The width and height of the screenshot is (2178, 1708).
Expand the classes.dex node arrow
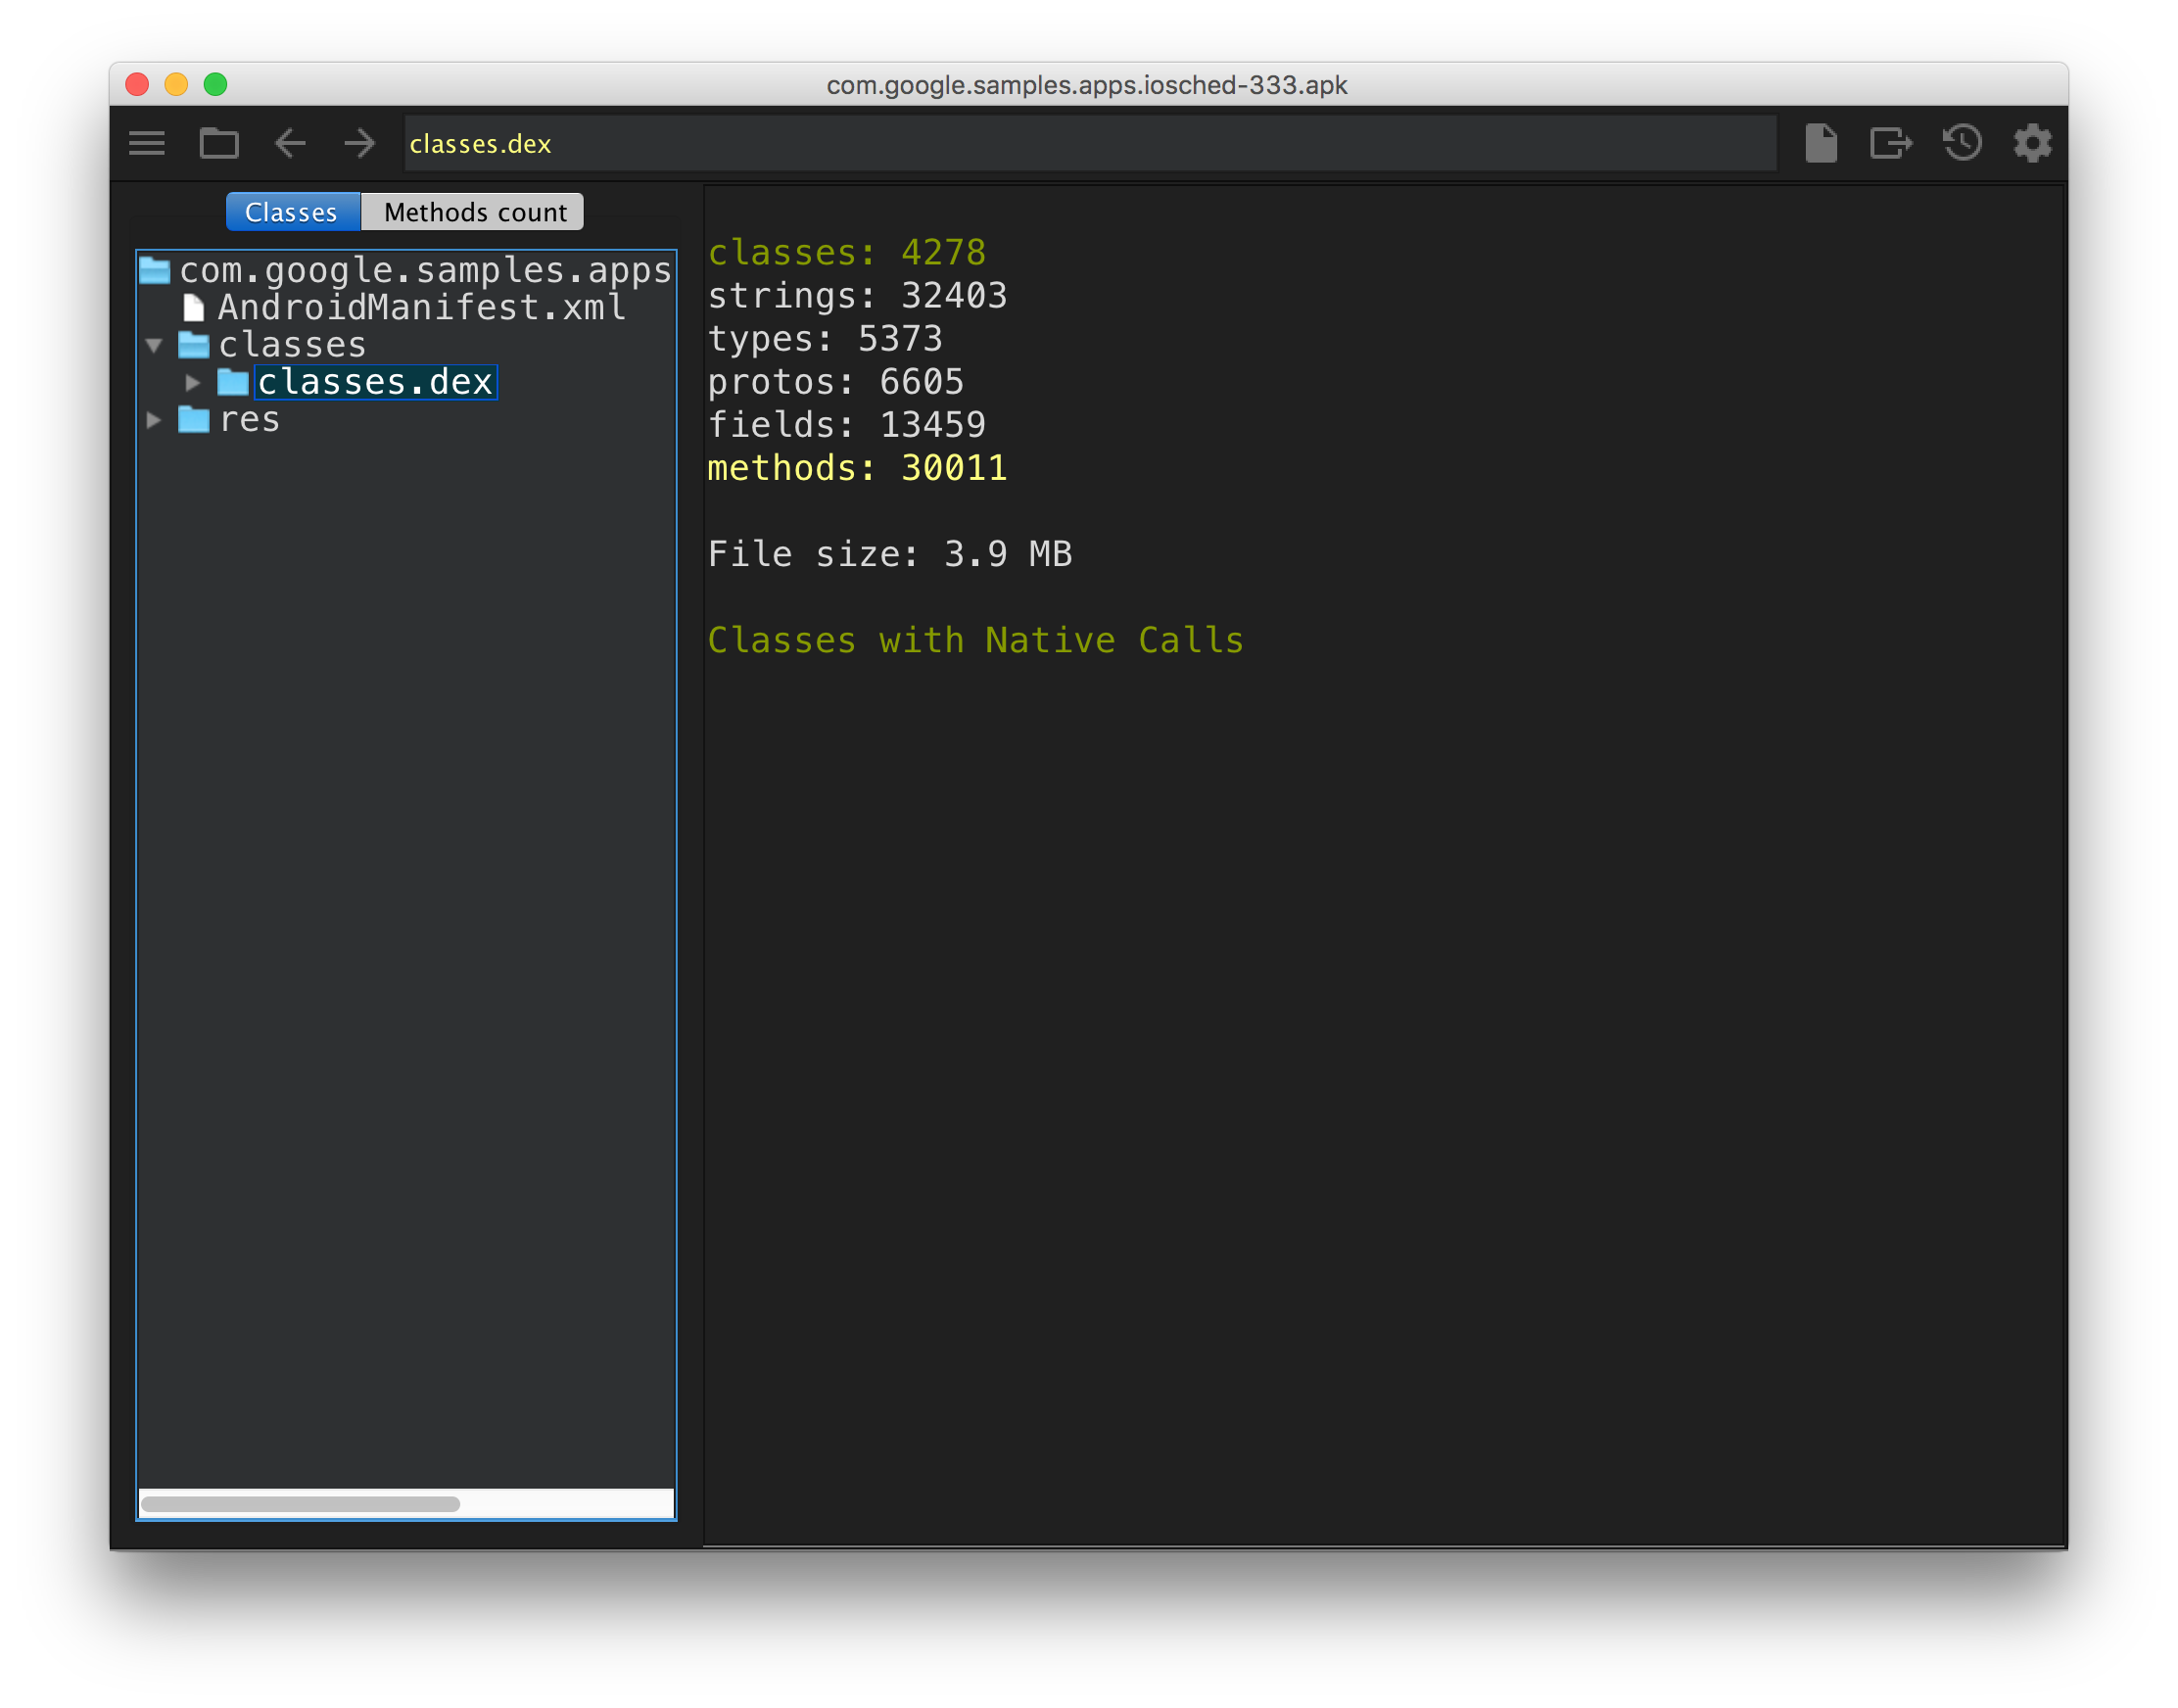[x=193, y=383]
